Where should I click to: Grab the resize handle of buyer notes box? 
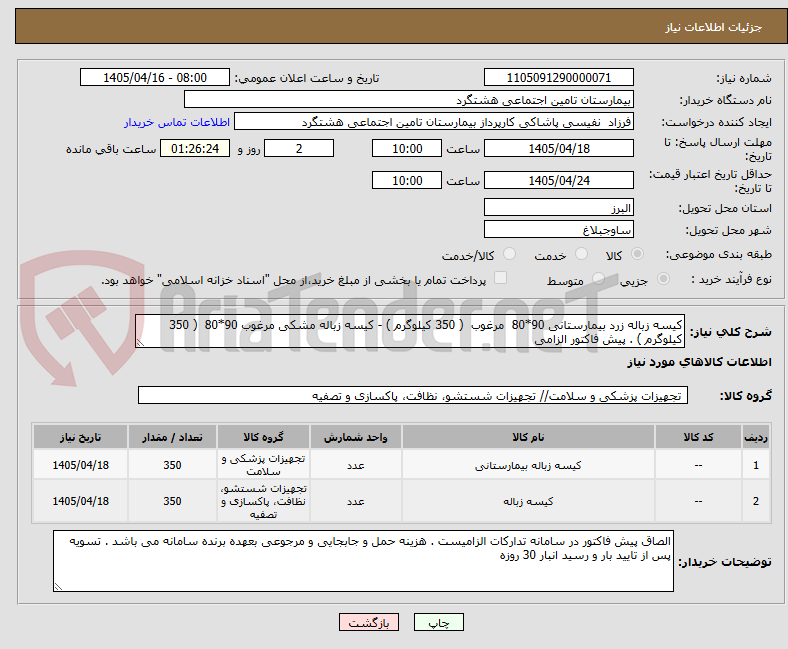(x=58, y=587)
